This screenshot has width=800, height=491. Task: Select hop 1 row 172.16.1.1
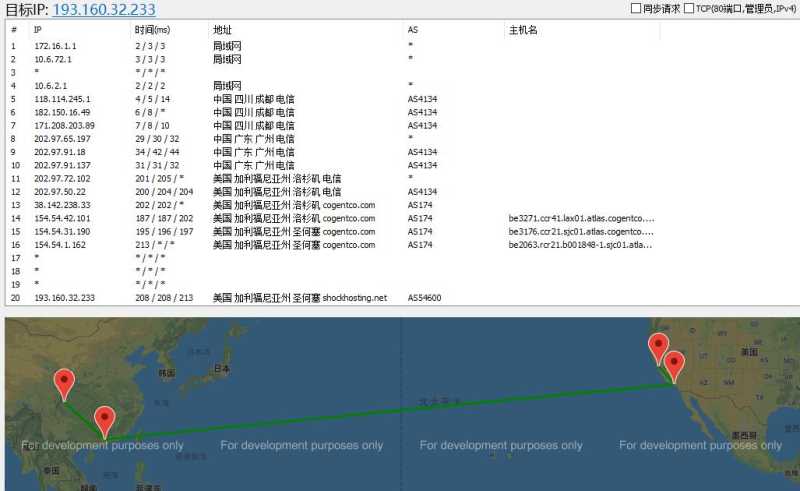coord(332,46)
